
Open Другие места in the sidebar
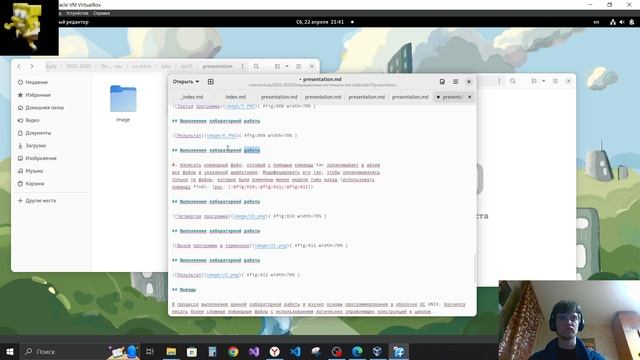pos(37,200)
